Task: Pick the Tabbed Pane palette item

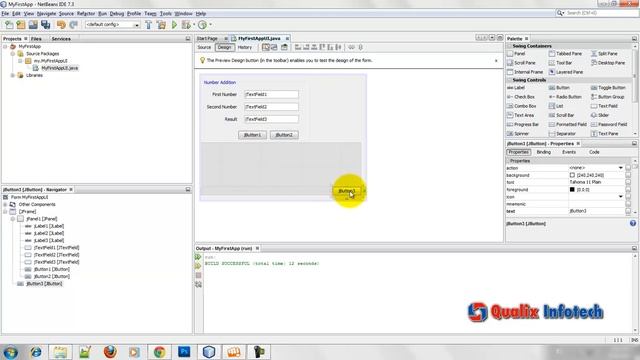Action: tap(565, 53)
